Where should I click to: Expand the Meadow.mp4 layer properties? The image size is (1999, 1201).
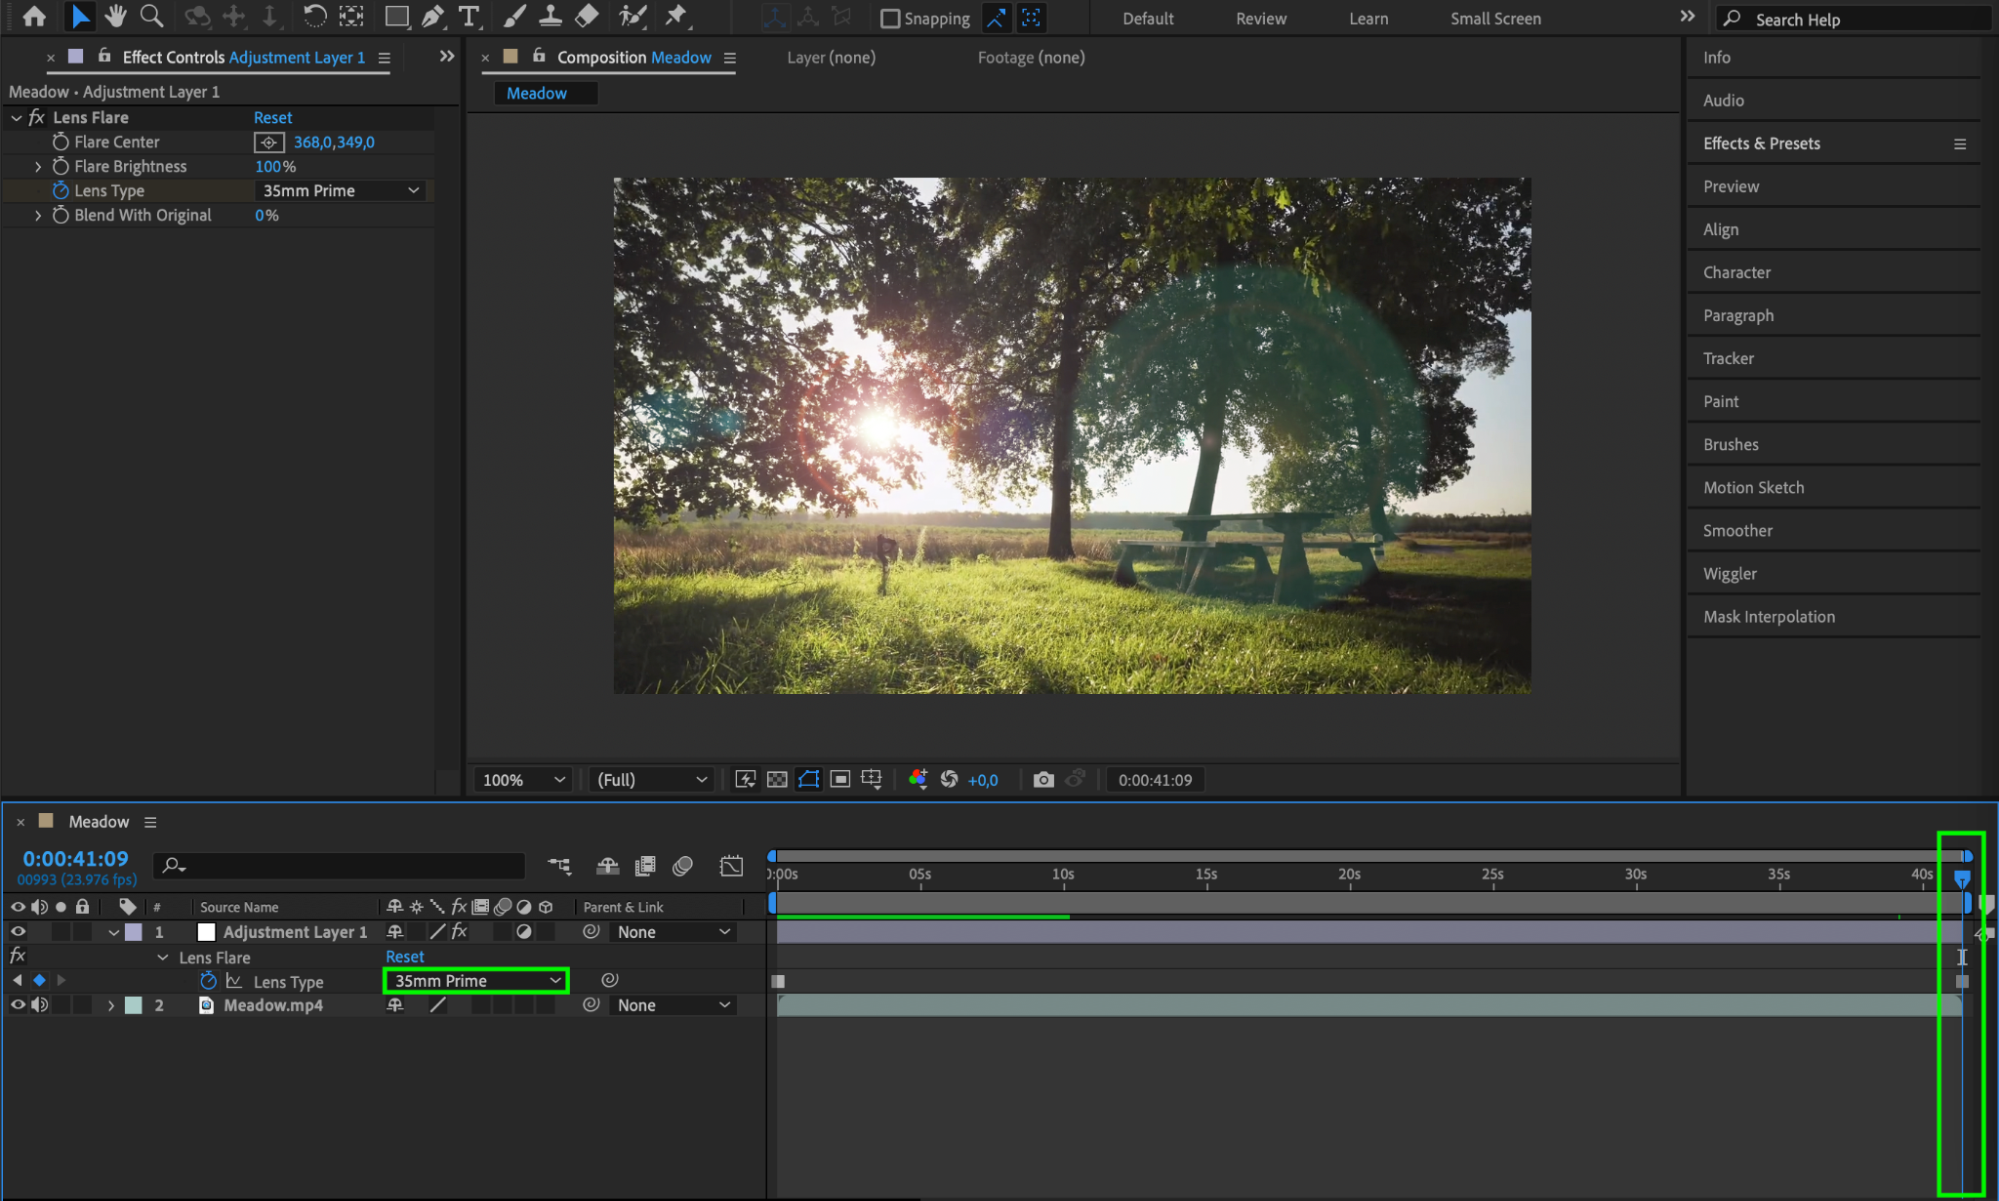[x=111, y=1005]
